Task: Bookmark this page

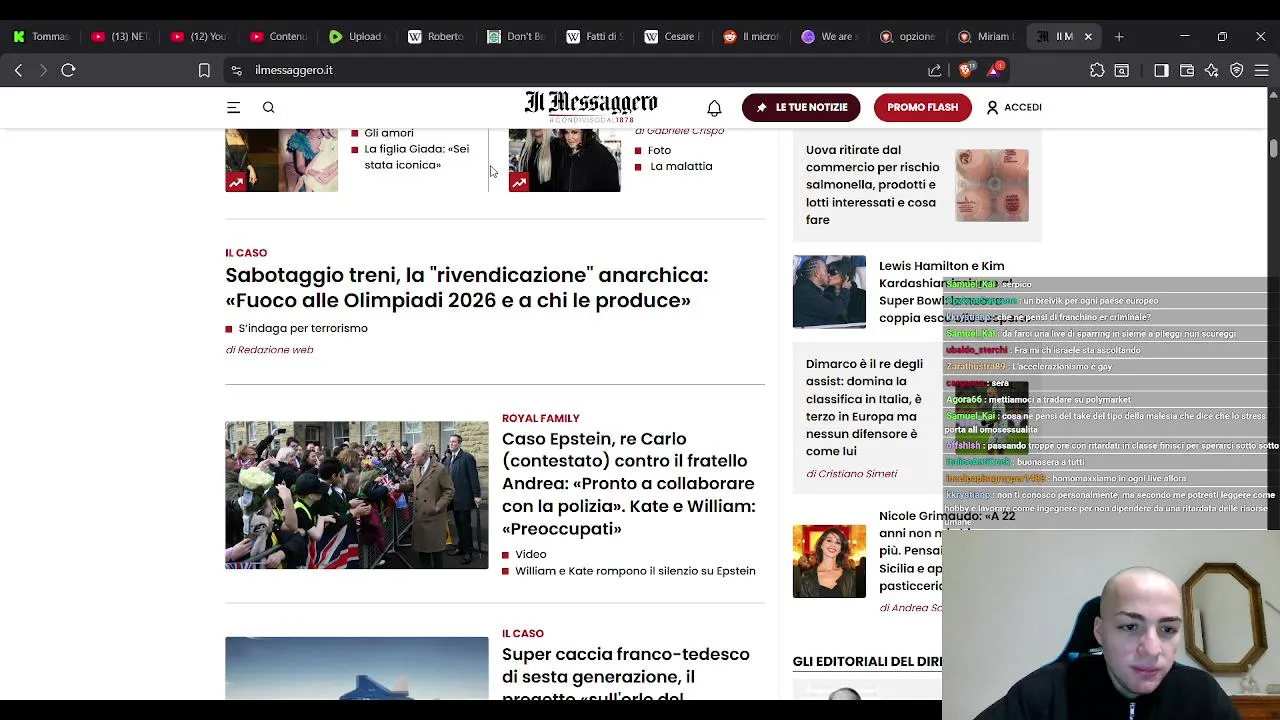Action: pos(204,70)
